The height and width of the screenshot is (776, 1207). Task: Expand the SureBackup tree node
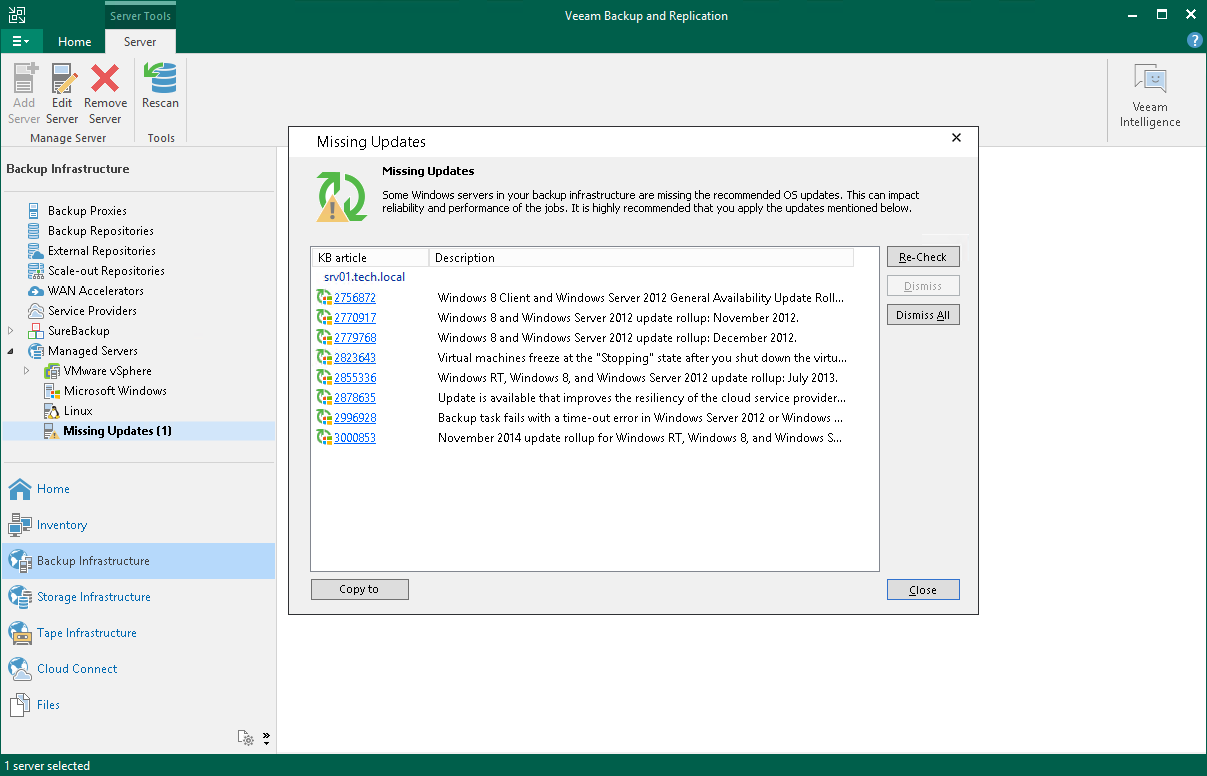(x=11, y=331)
